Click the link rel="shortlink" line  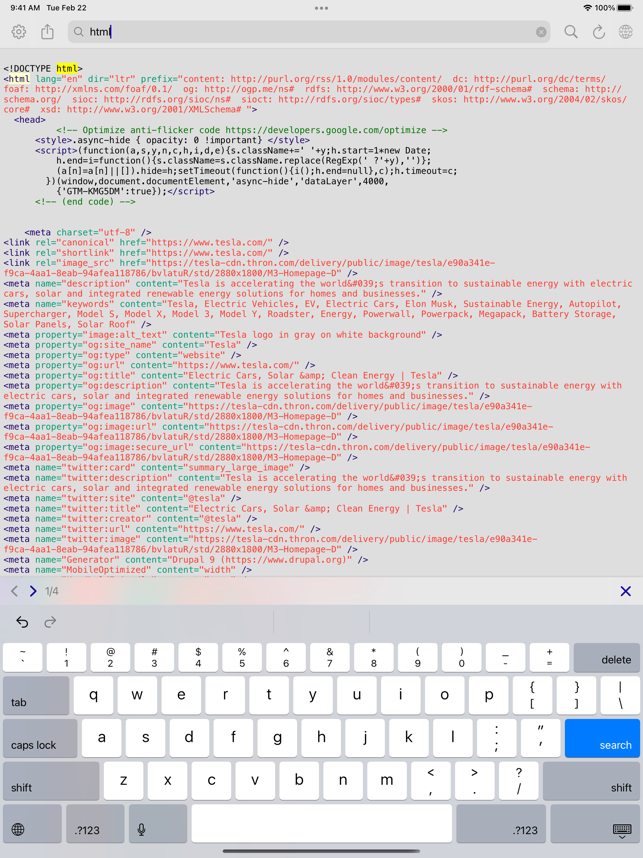146,253
